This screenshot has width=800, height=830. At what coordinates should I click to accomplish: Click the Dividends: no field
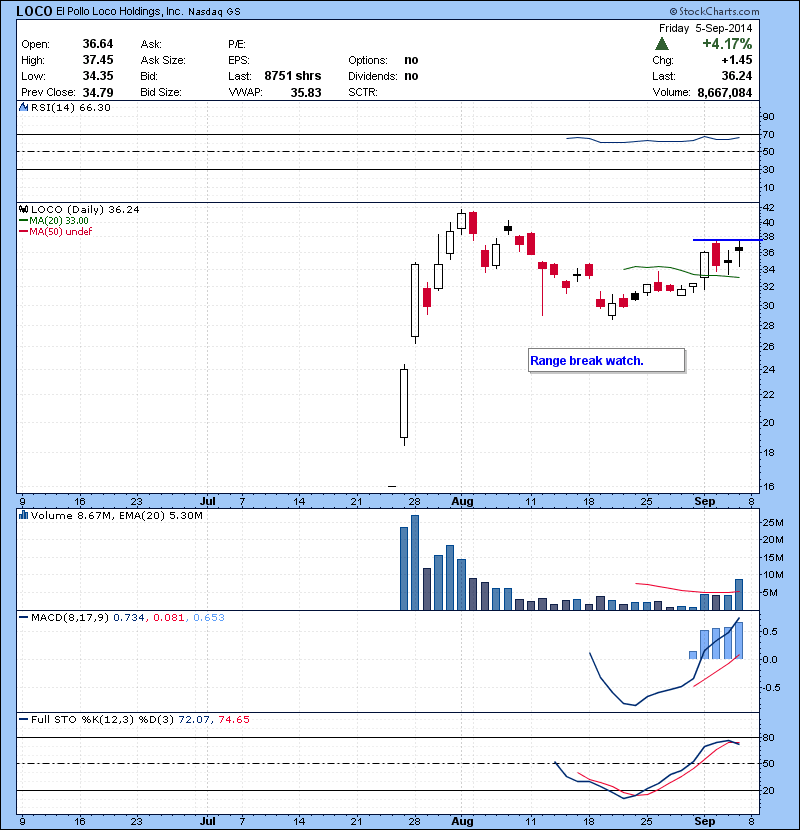click(x=383, y=76)
